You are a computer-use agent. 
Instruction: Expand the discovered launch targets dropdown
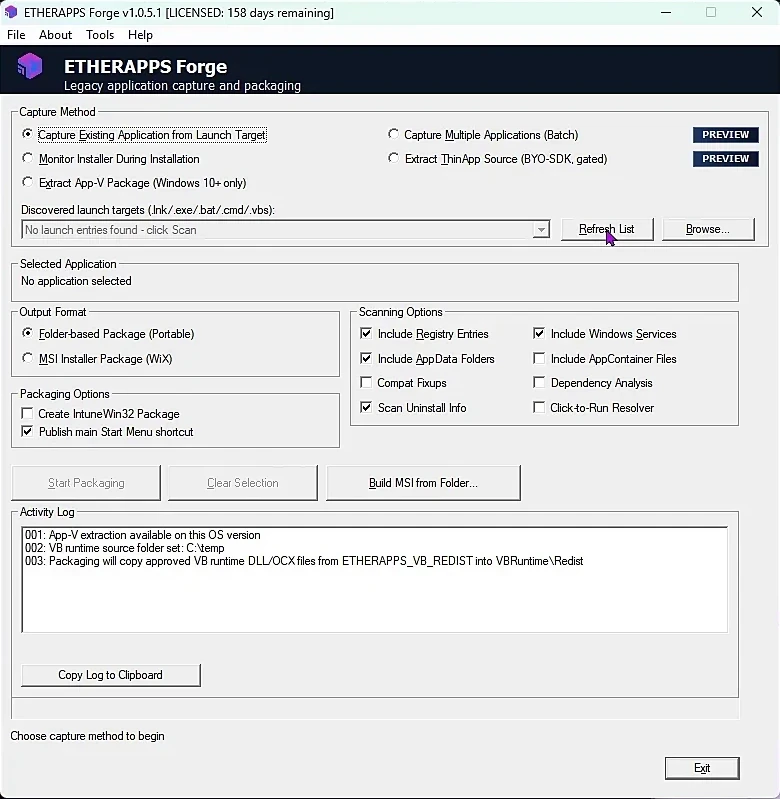[541, 230]
